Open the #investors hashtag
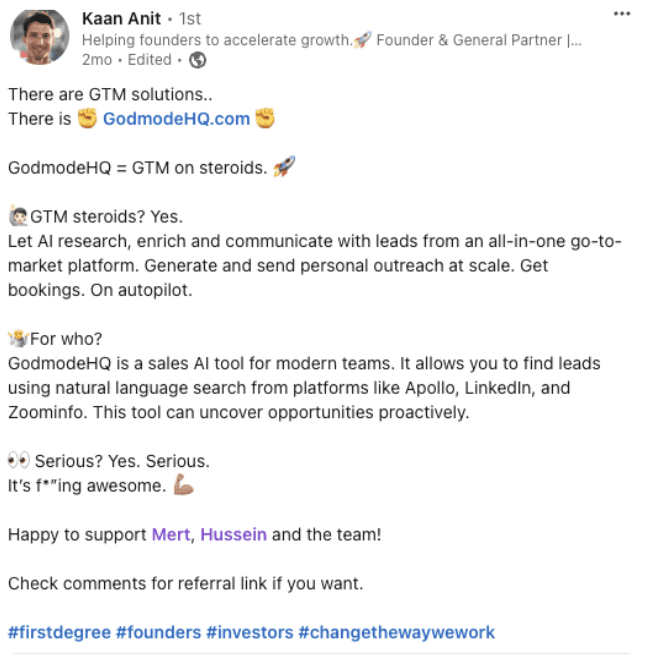Screen dimensions: 666x656 [x=250, y=632]
